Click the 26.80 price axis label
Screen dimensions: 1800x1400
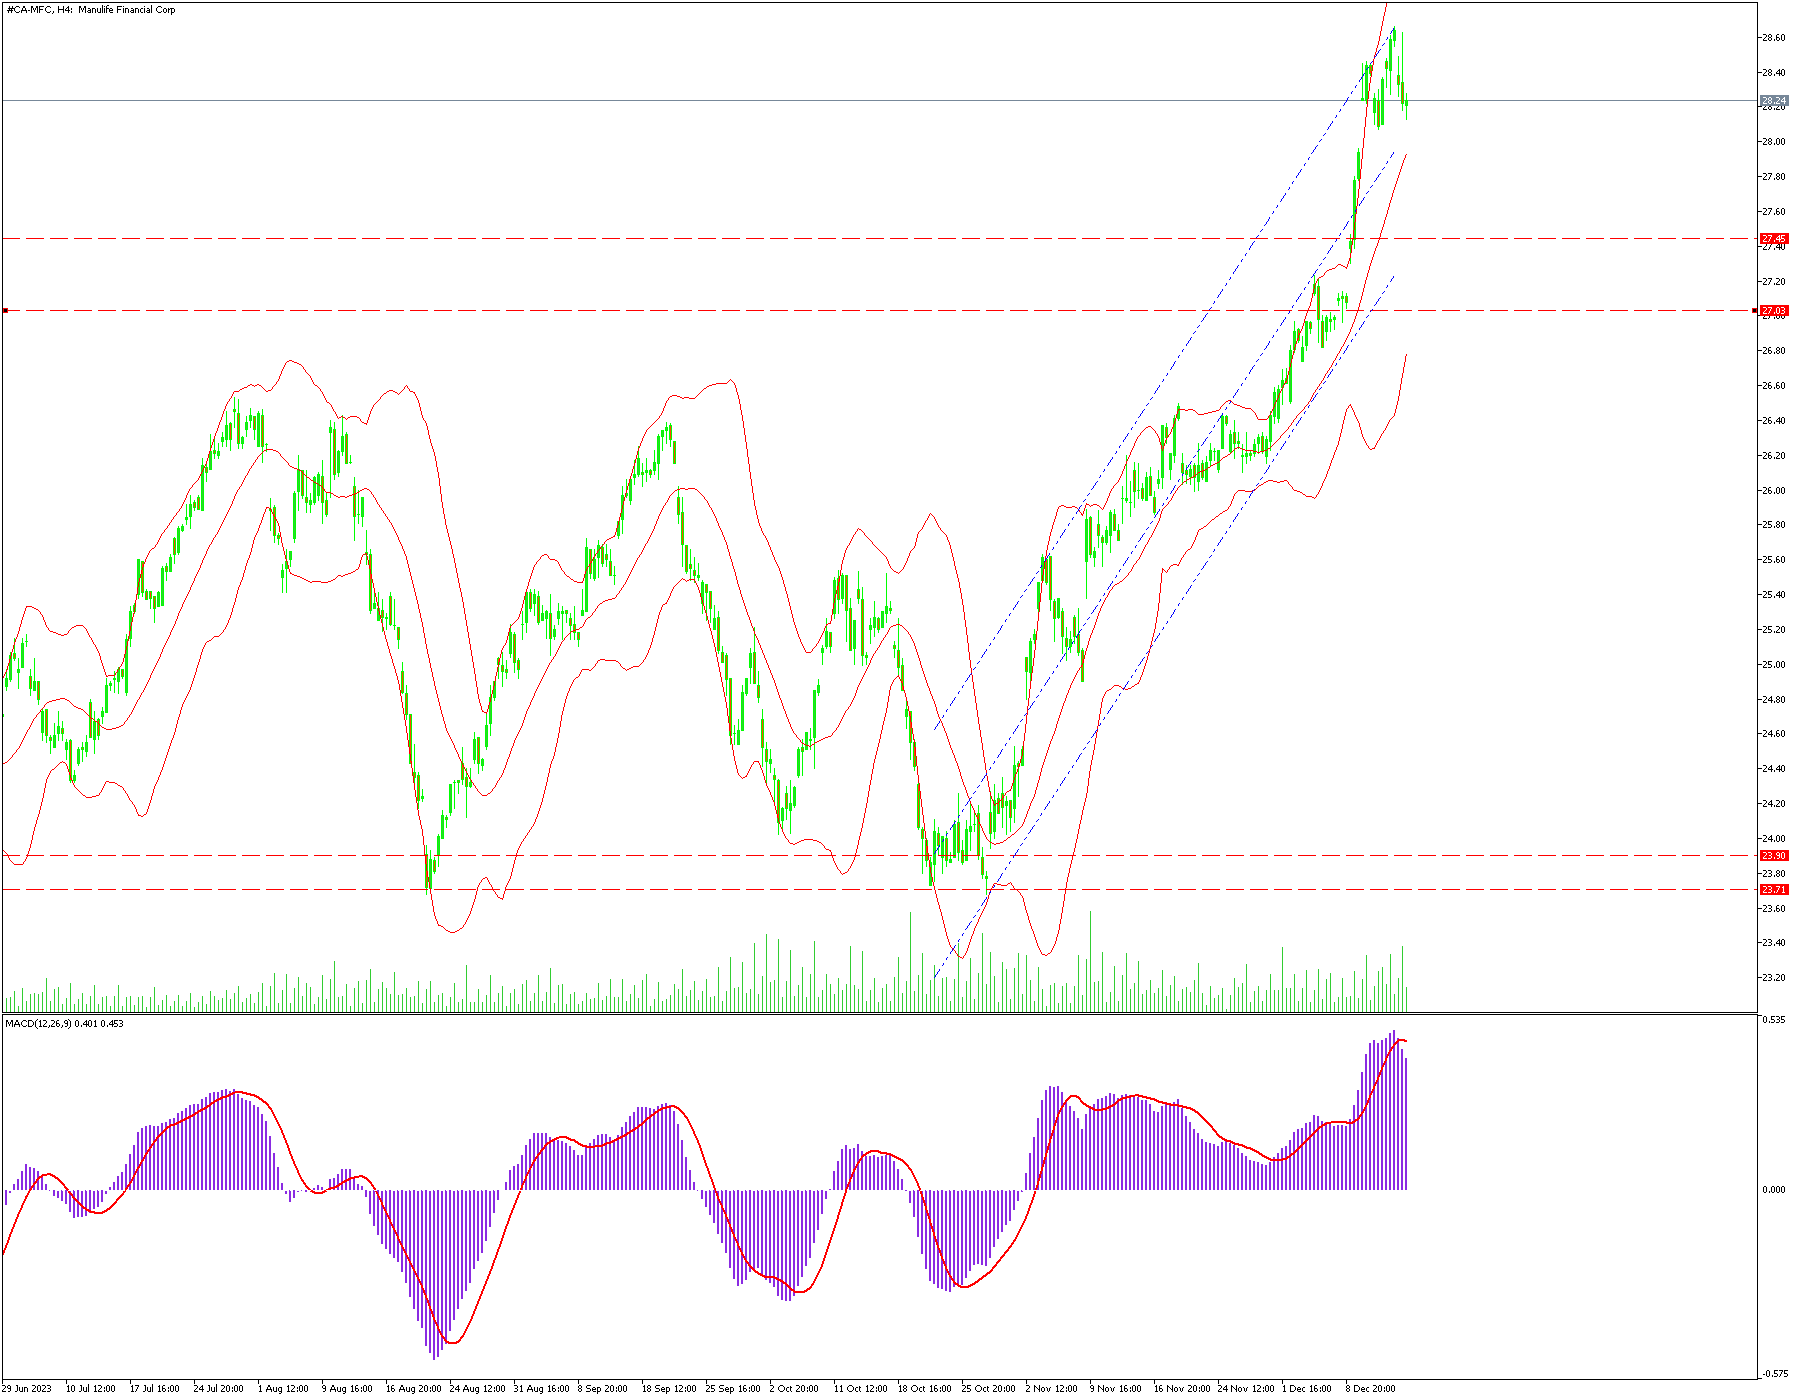[1774, 351]
